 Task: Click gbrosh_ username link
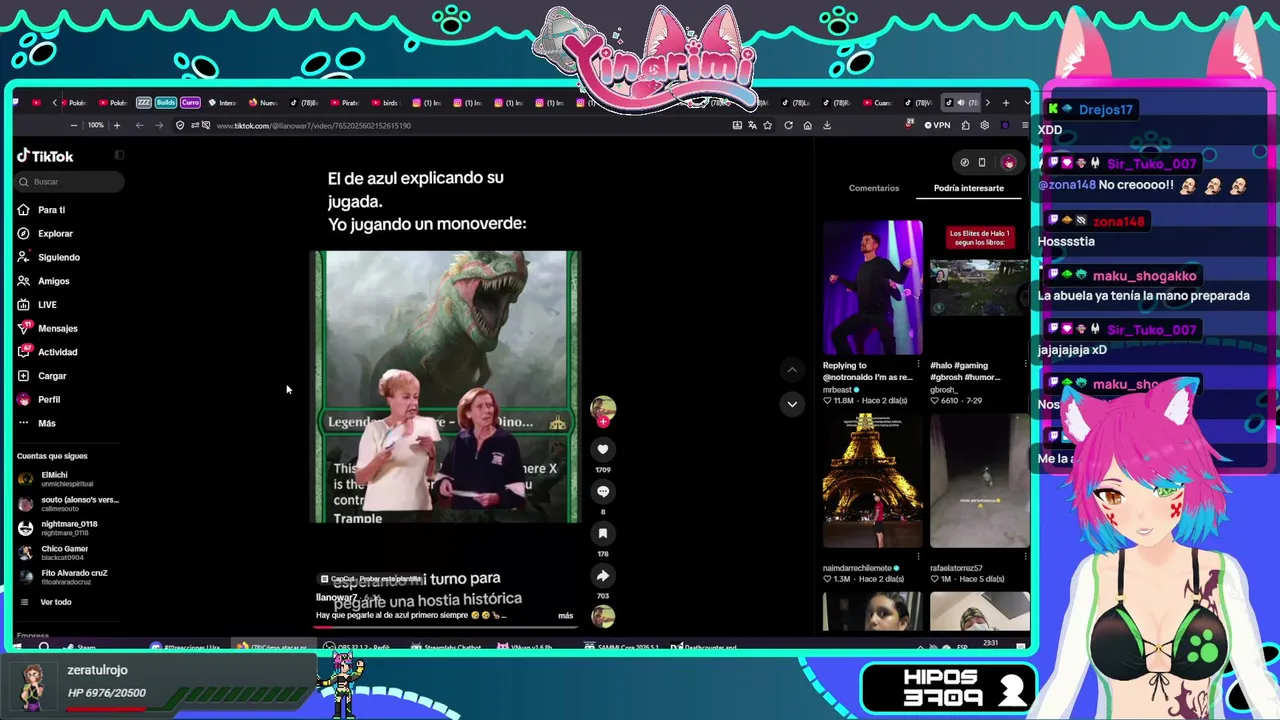944,389
